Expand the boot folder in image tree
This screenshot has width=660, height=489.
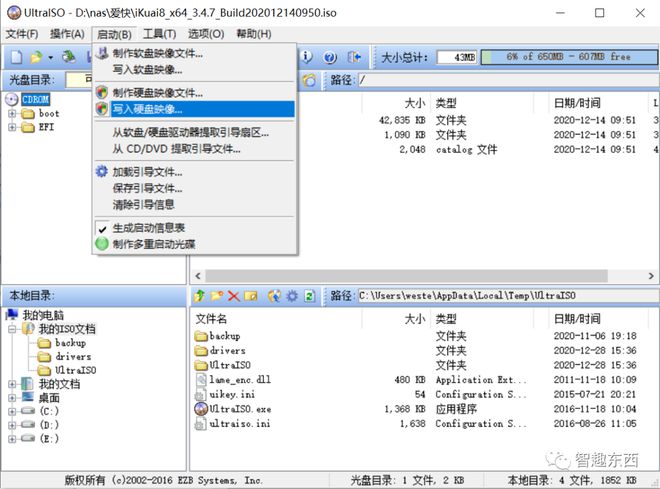point(12,114)
